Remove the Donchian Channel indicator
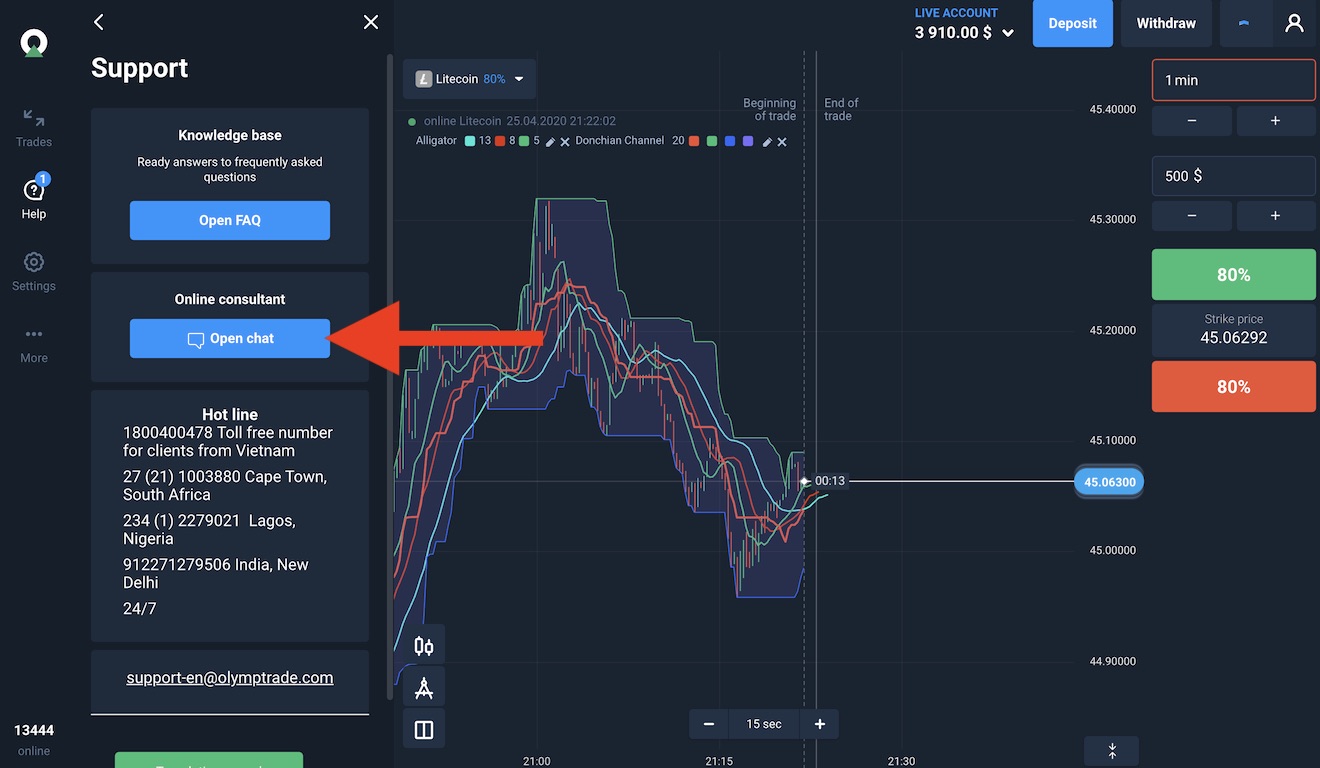Screen dimensions: 1320x768 782,142
